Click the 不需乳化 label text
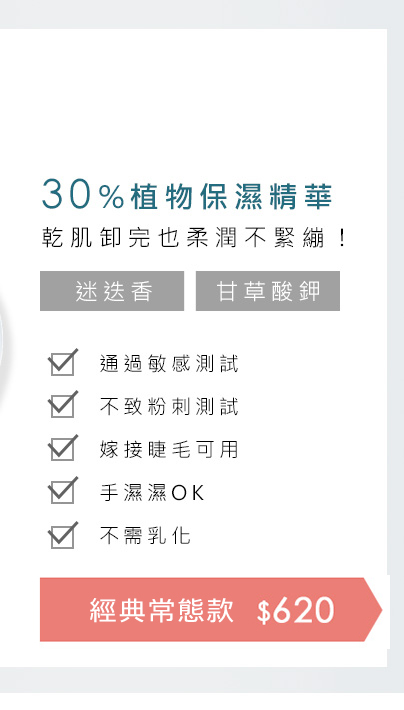The height and width of the screenshot is (710, 404). coord(145,536)
